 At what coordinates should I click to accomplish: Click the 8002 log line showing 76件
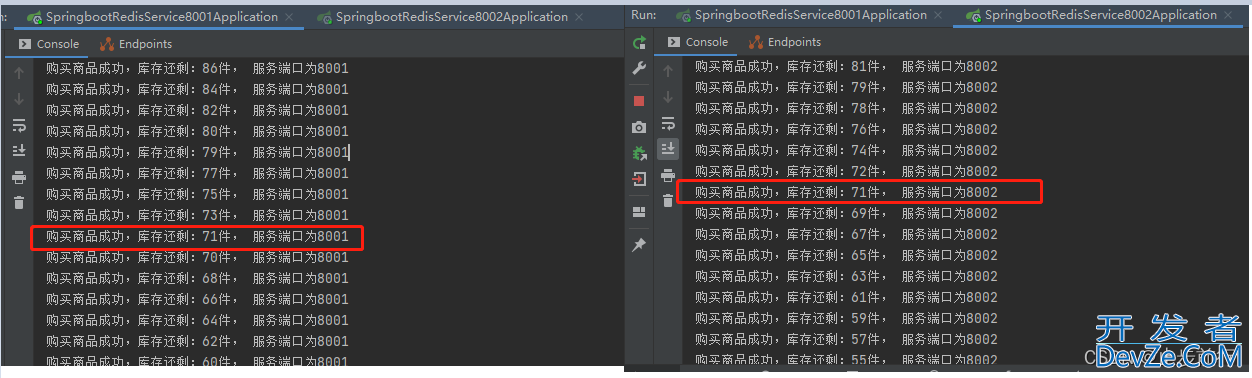pos(846,129)
